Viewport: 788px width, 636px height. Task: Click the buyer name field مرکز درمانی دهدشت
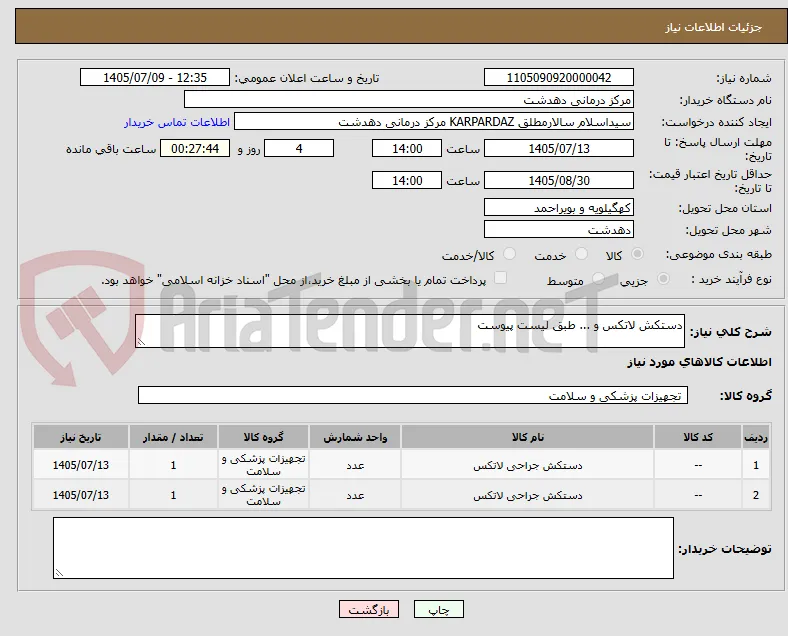(409, 99)
